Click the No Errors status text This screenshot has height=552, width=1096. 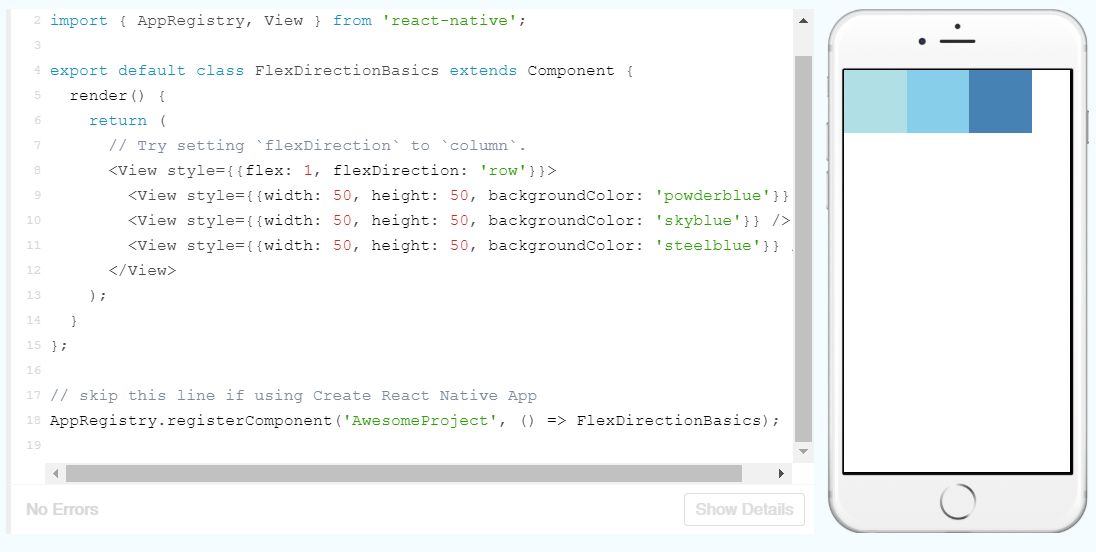coord(62,509)
